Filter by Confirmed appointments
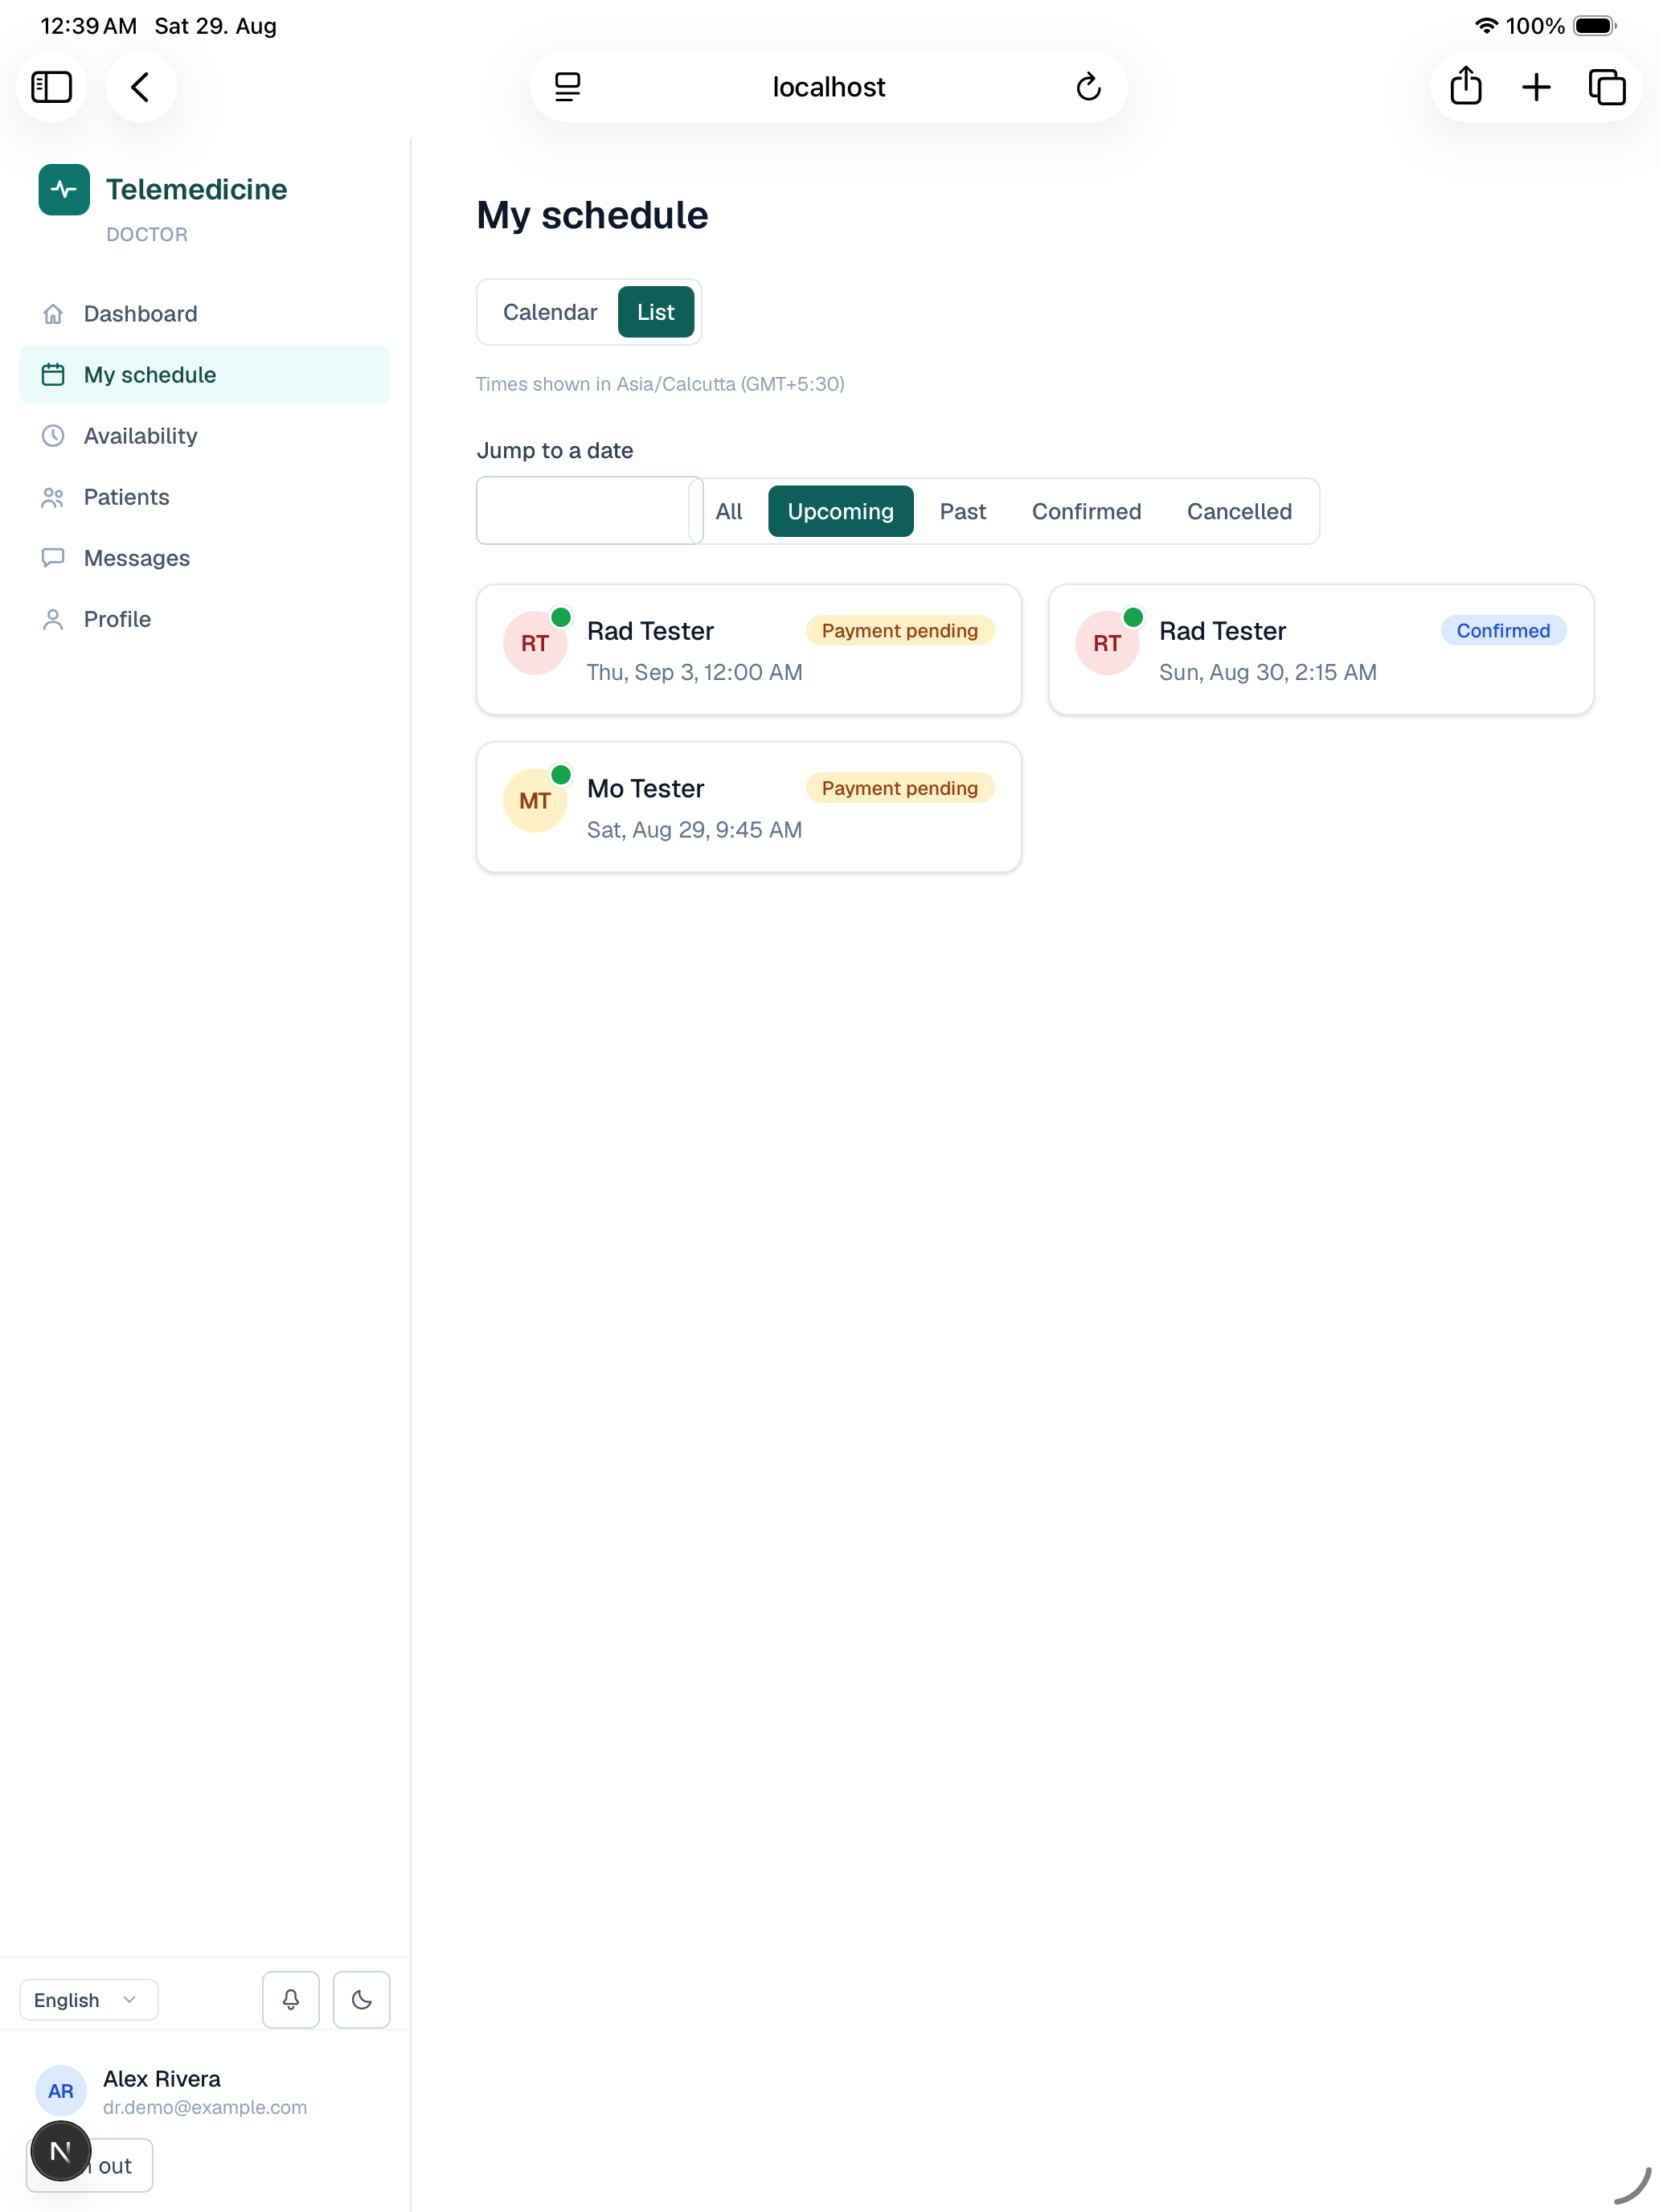1659x2212 pixels. 1086,511
